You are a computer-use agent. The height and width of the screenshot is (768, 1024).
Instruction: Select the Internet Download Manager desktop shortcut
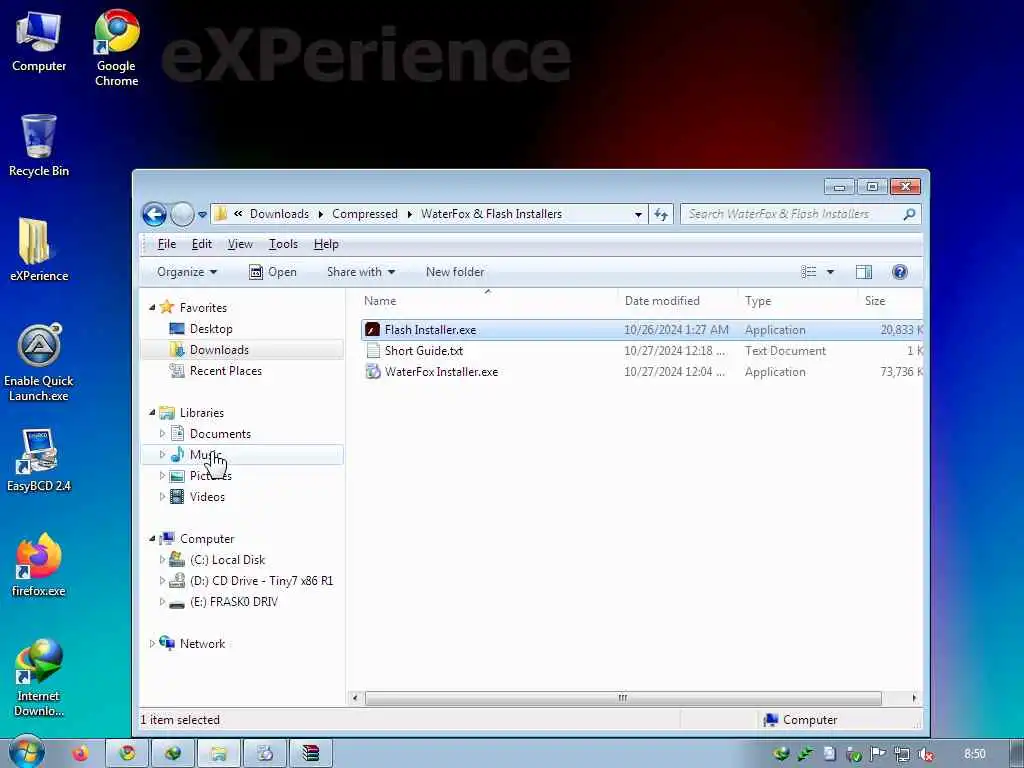point(39,678)
